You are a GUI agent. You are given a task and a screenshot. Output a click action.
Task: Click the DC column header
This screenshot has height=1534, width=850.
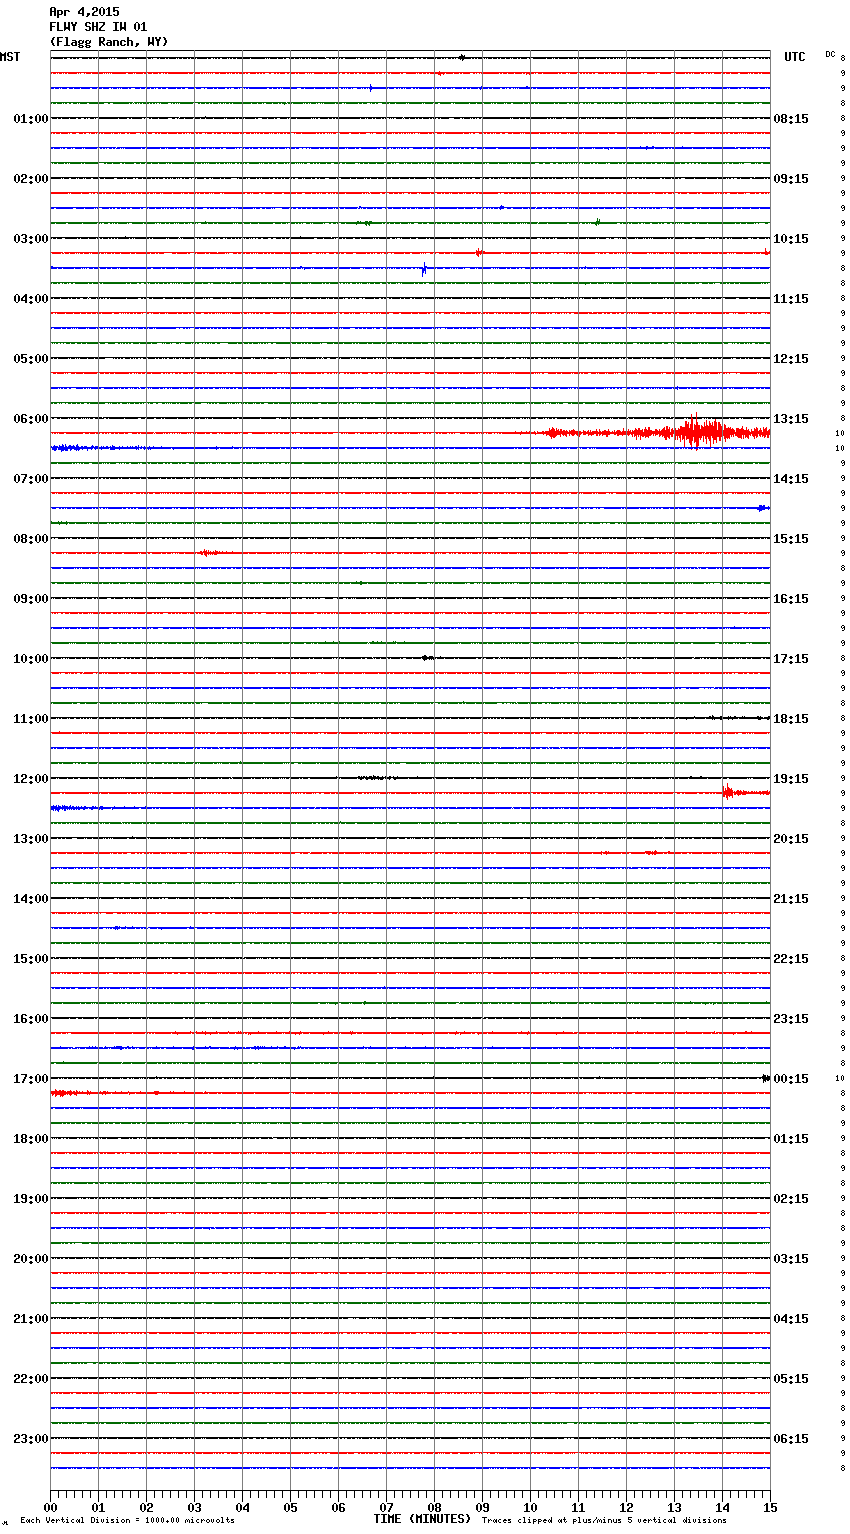[830, 54]
